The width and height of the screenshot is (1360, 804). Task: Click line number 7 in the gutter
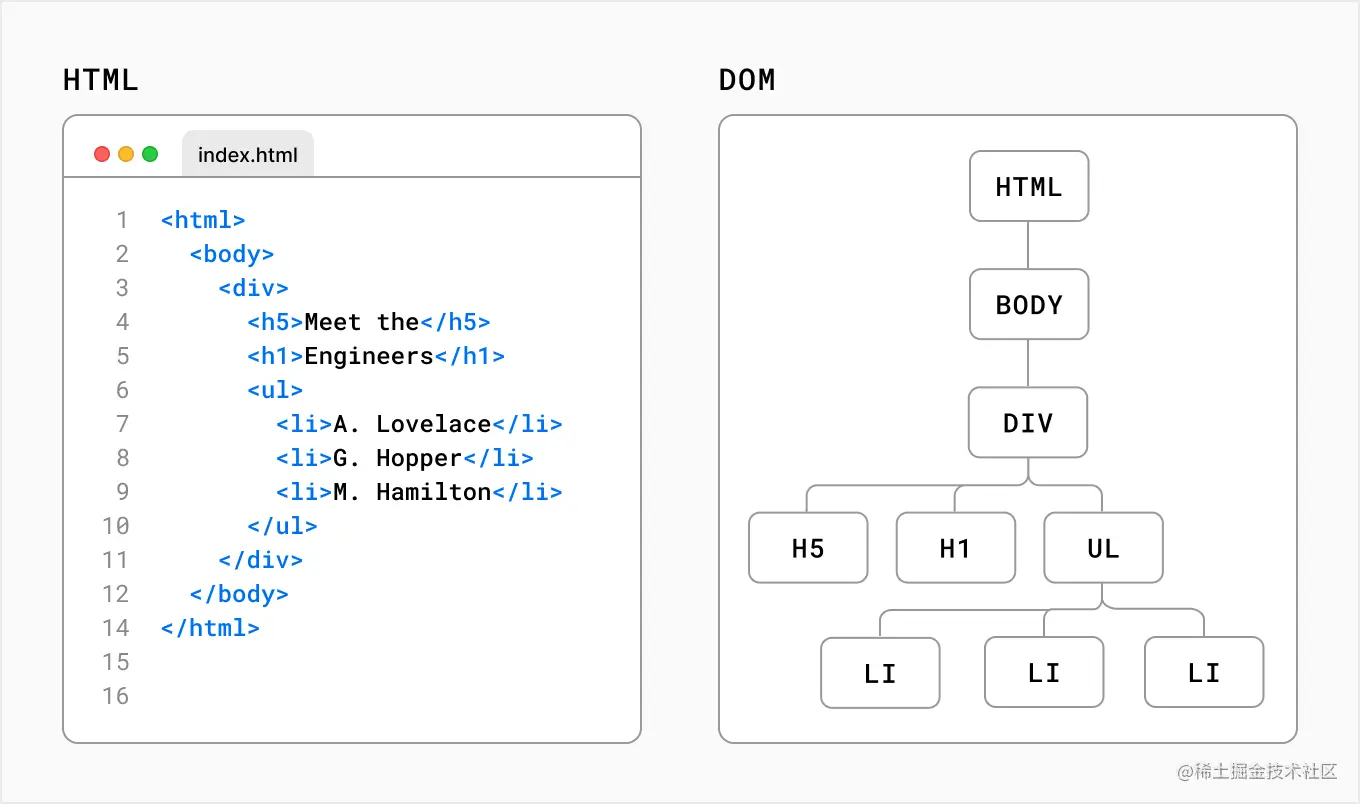pos(122,424)
